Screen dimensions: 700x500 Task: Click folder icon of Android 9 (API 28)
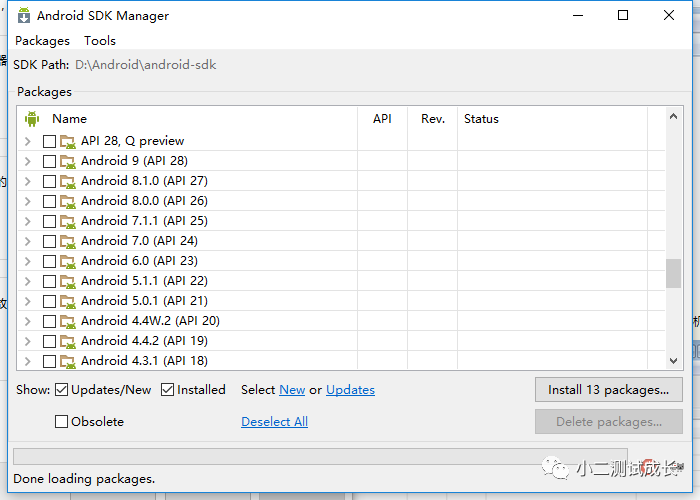[x=68, y=162]
